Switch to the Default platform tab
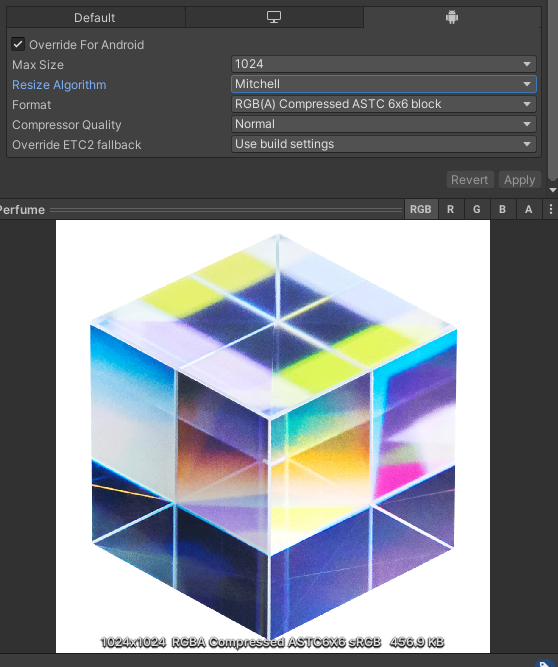The width and height of the screenshot is (558, 667). click(95, 17)
